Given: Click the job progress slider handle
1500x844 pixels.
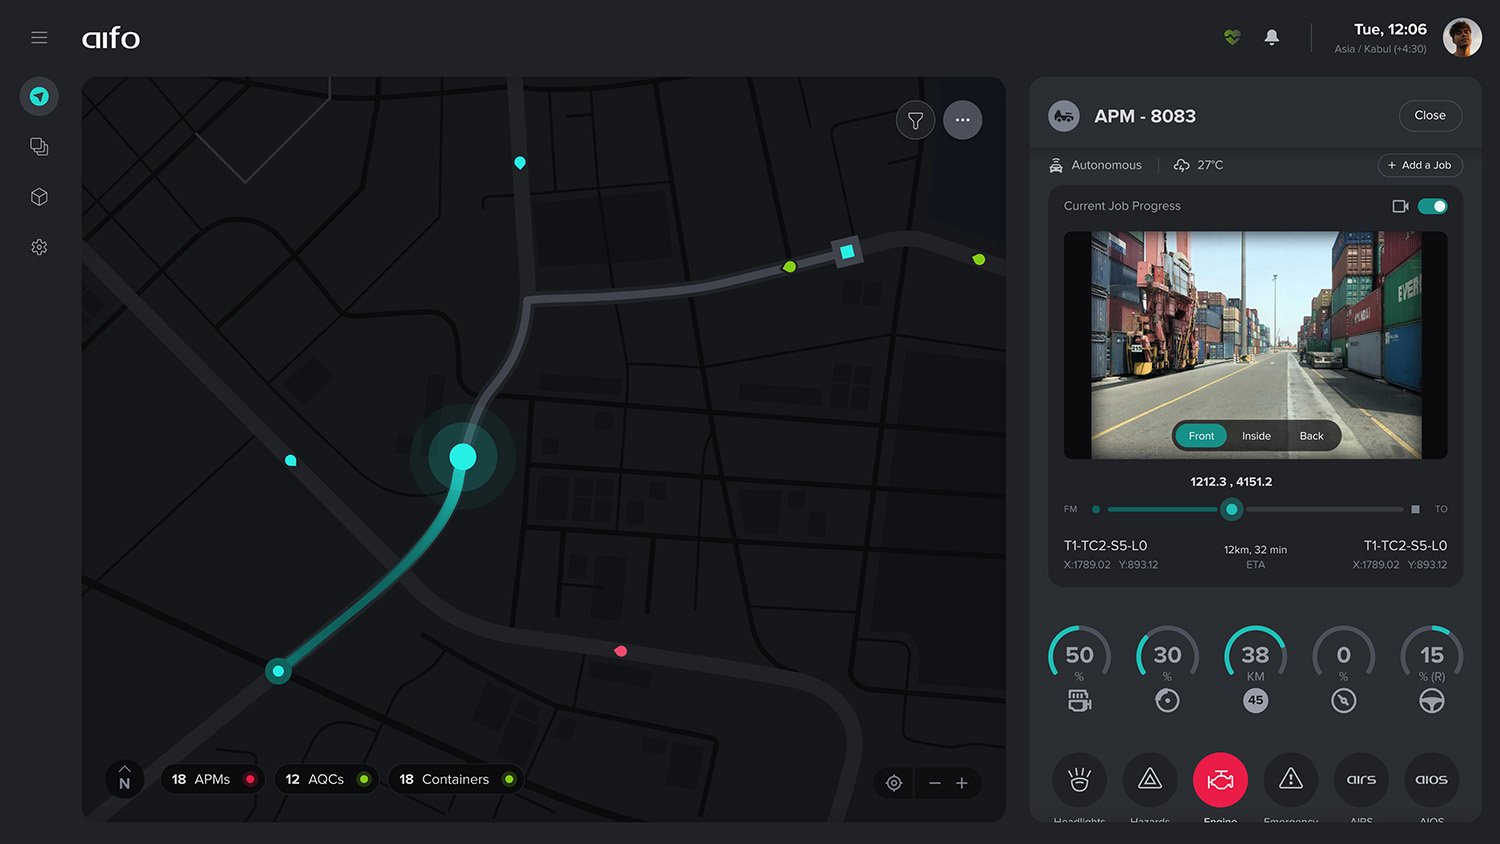Looking at the screenshot, I should [x=1231, y=509].
